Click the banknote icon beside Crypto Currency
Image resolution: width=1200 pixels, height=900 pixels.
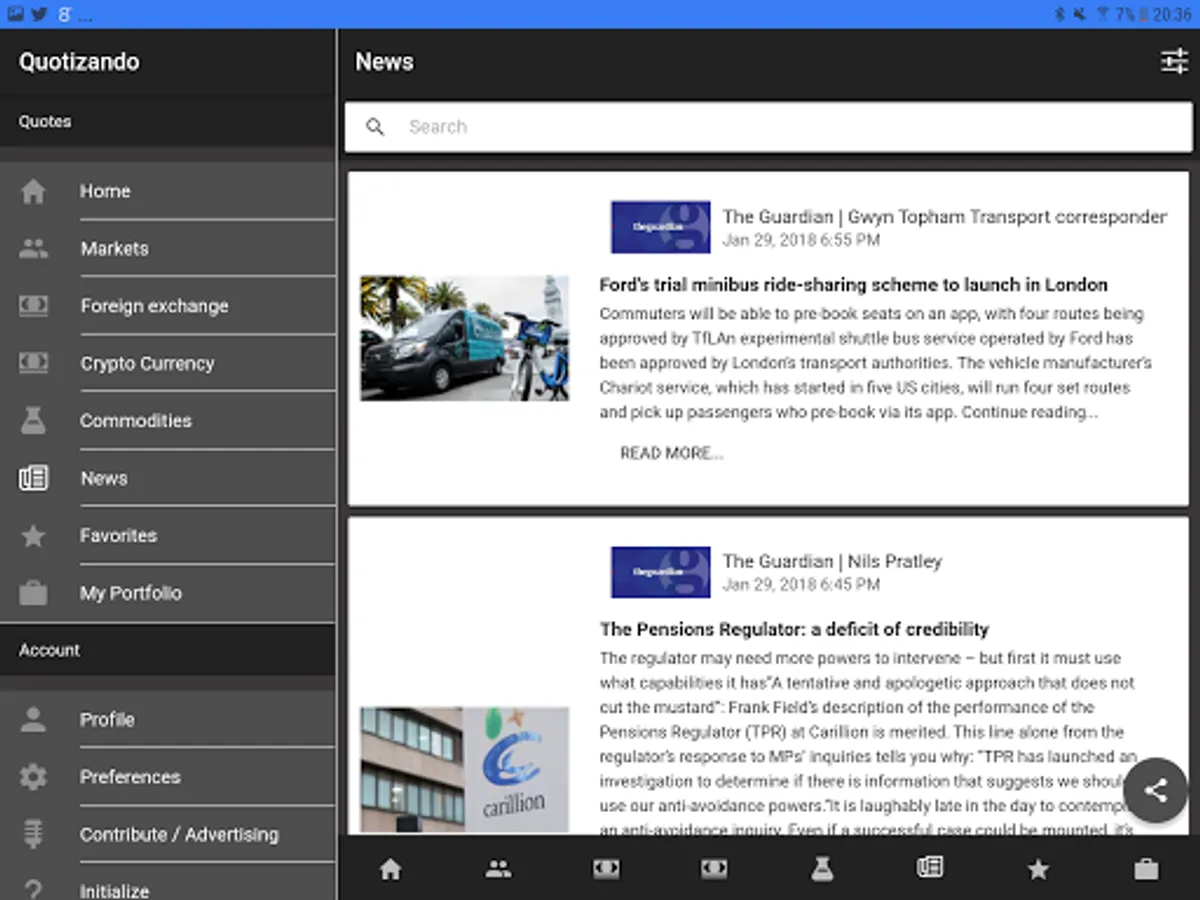click(33, 363)
